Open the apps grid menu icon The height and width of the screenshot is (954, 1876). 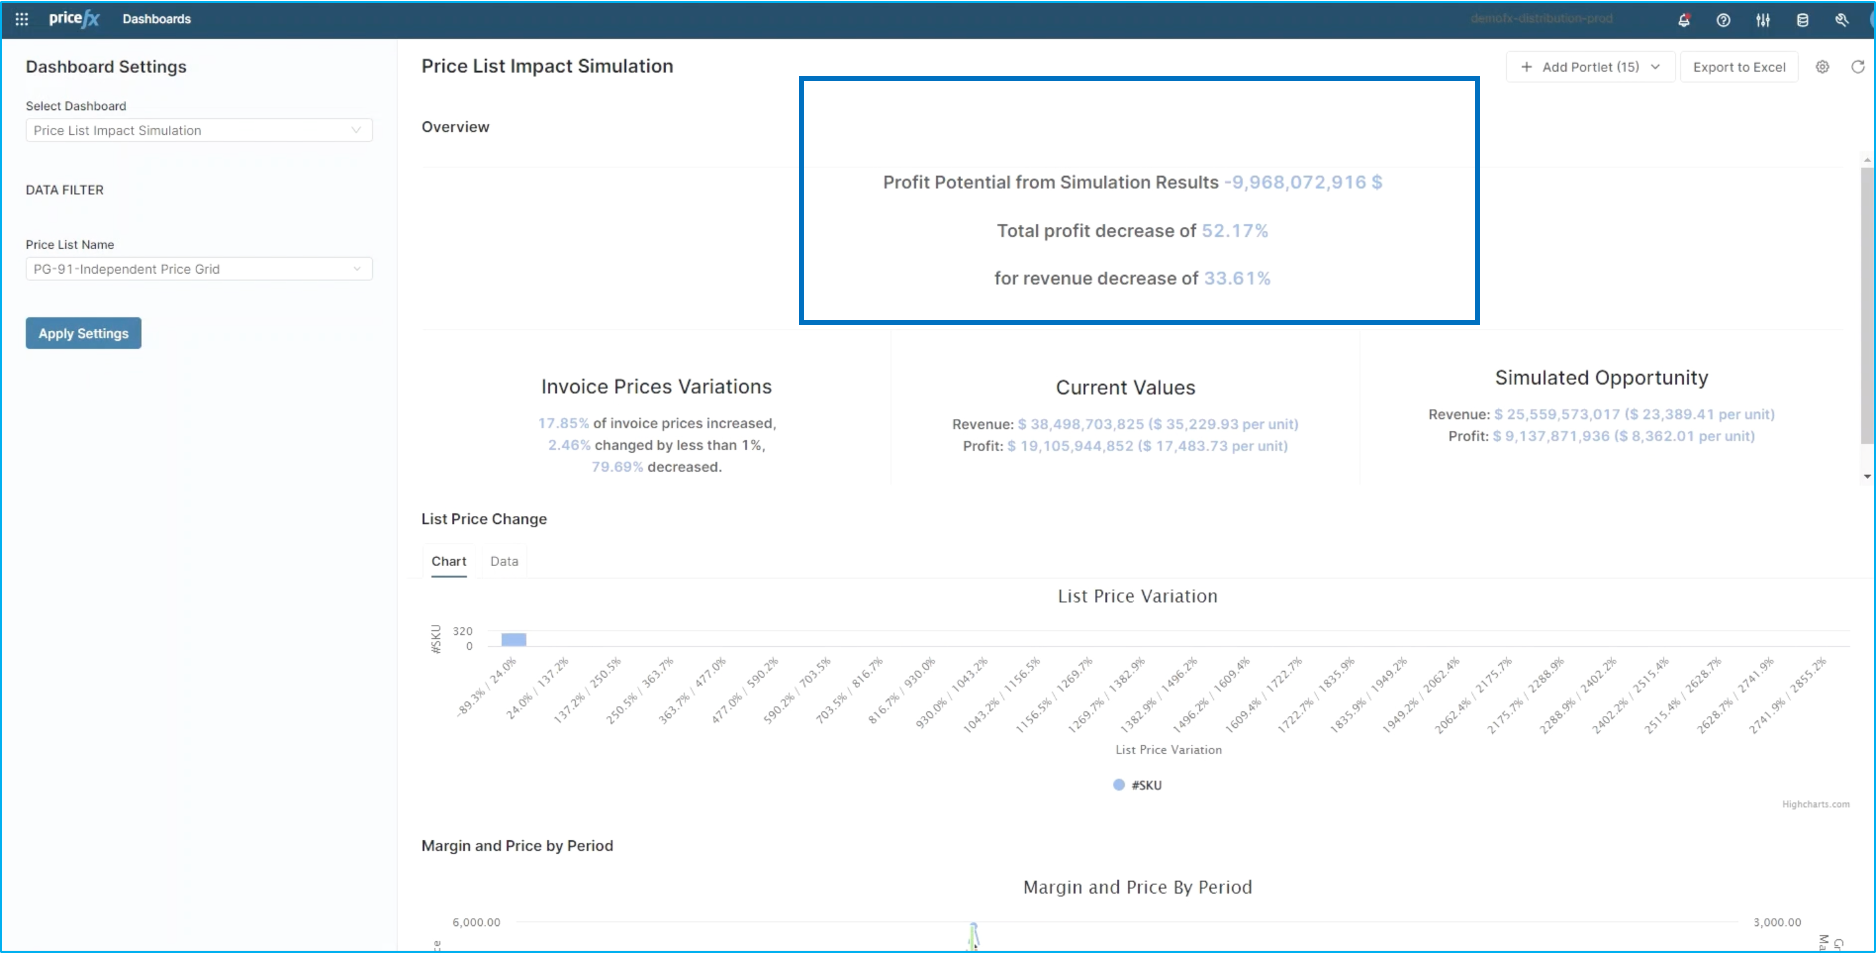pyautogui.click(x=21, y=19)
